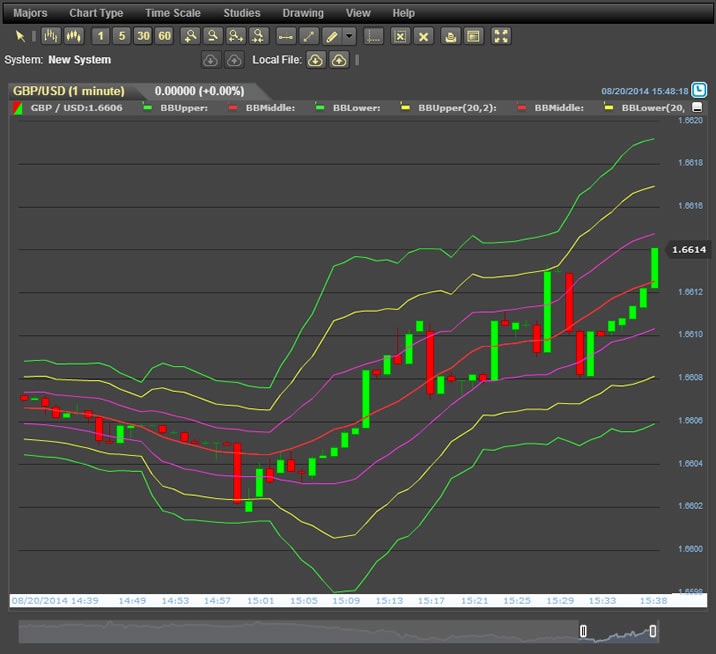
Task: Click the right handle of range navigator
Action: pyautogui.click(x=653, y=631)
